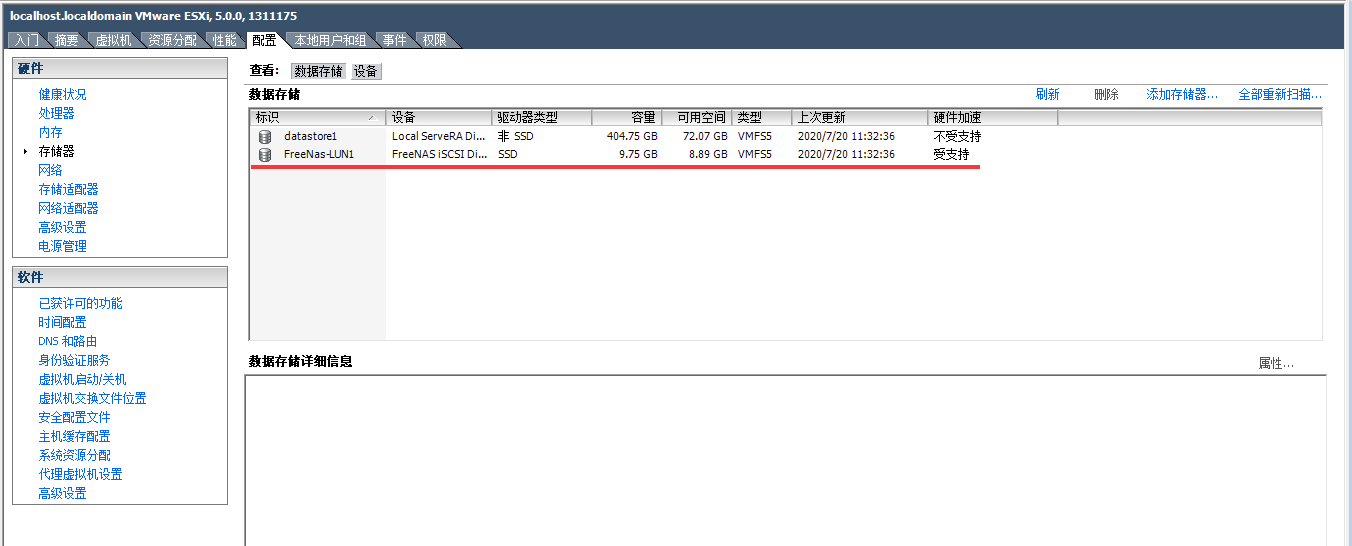Image resolution: width=1352 pixels, height=546 pixels.
Task: Switch to the 摘要 tab
Action: (67, 40)
